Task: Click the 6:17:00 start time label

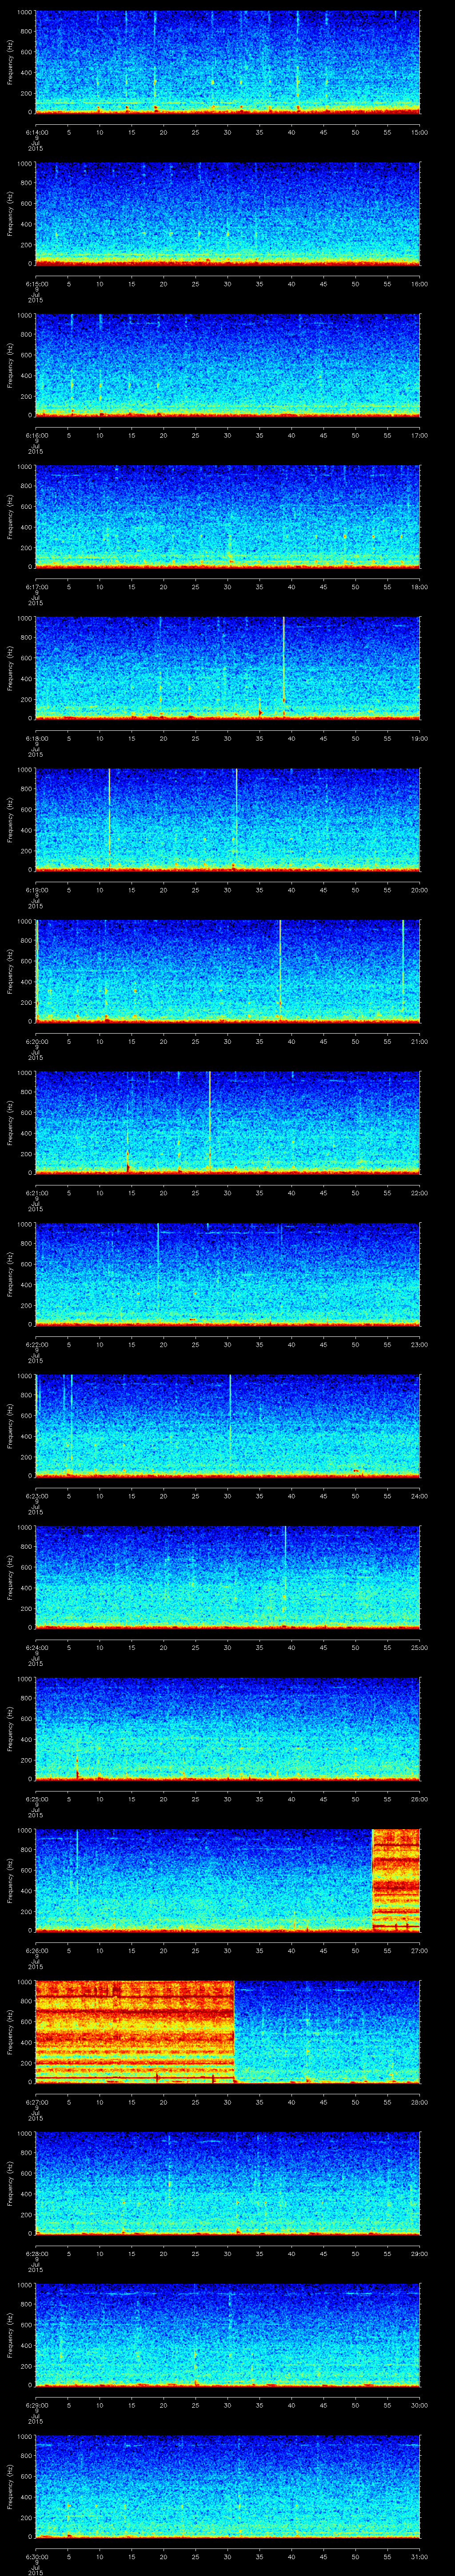Action: coord(36,586)
